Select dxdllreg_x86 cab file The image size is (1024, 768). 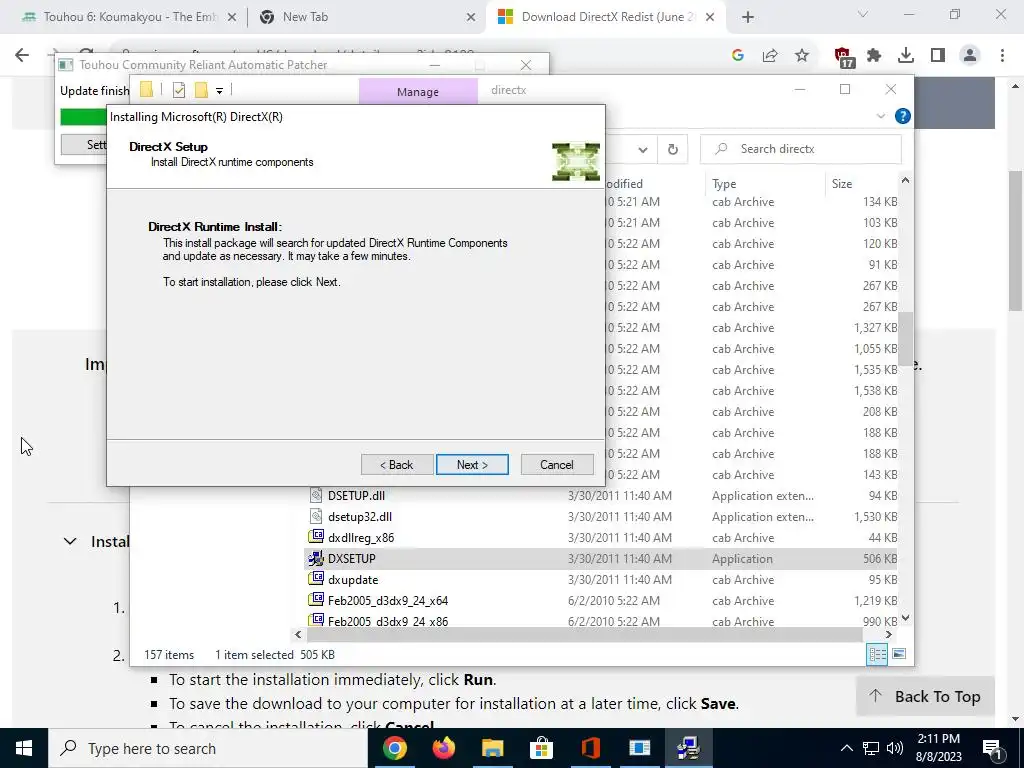601,537
